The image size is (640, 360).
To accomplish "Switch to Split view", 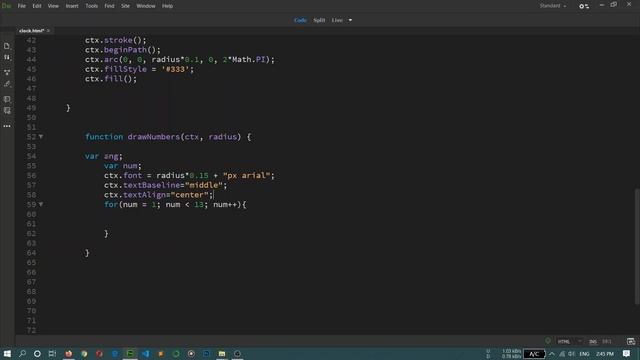I will click(319, 20).
